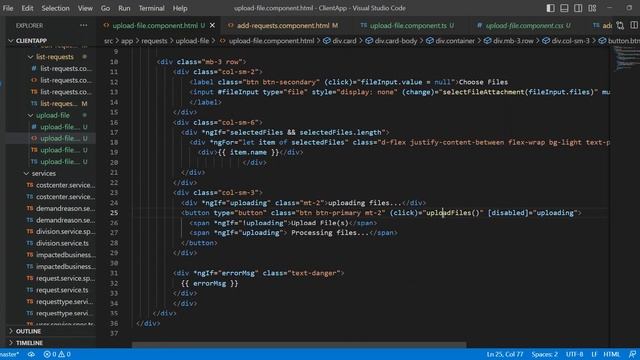Expand the TIMELINE section

coord(29,342)
